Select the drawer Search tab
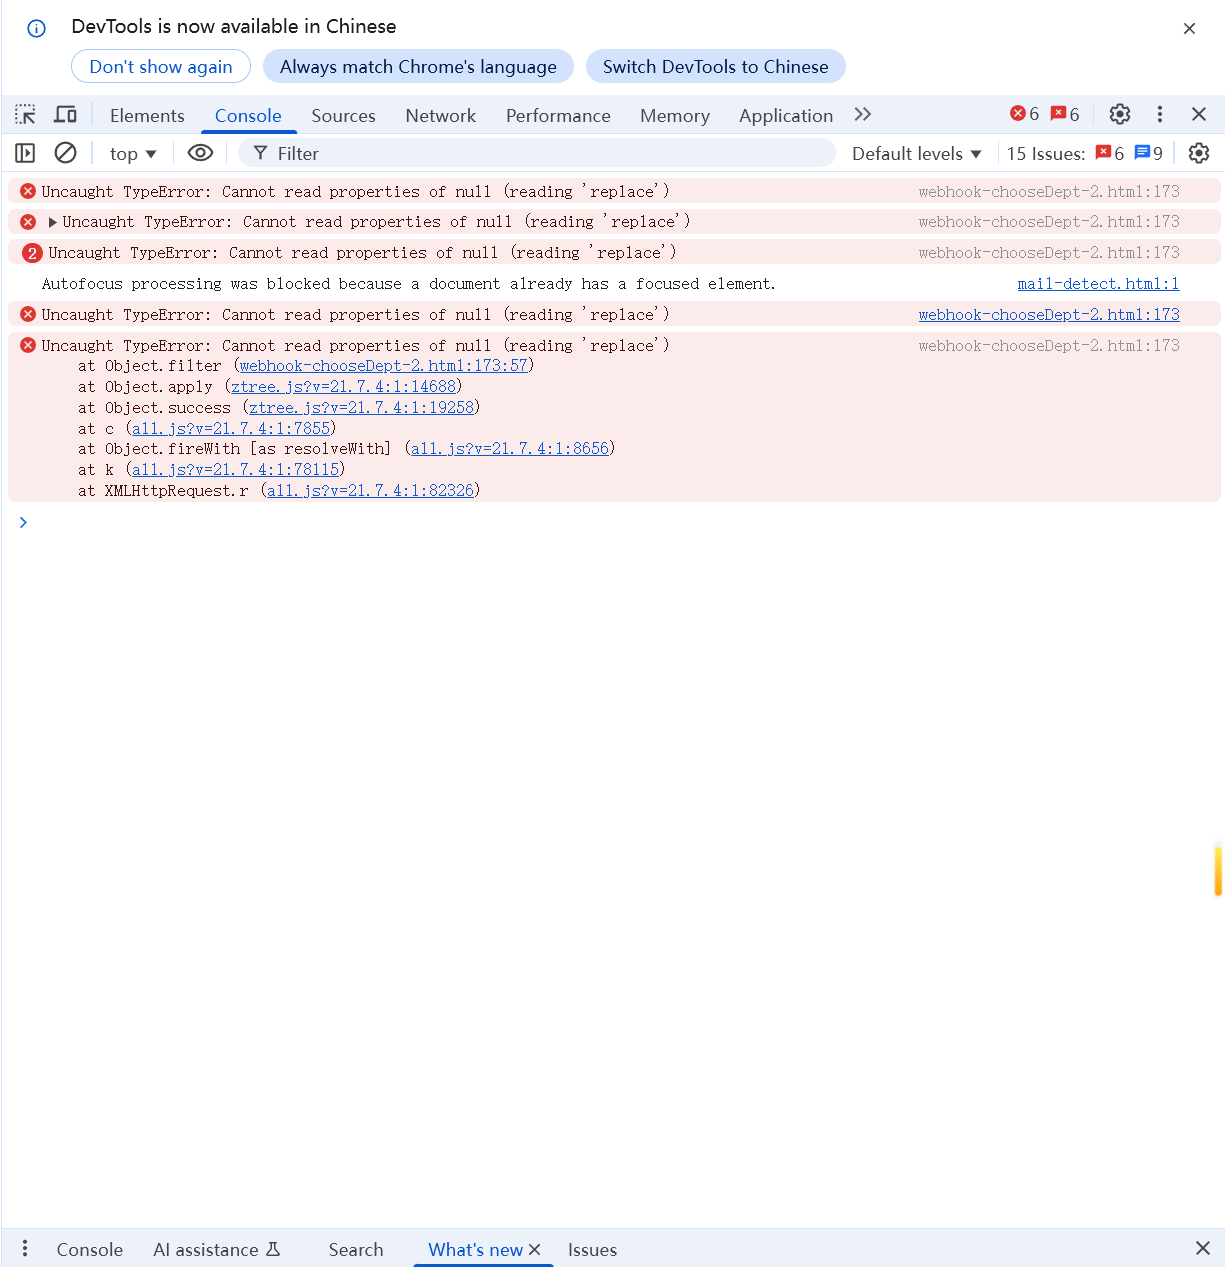The height and width of the screenshot is (1267, 1225). pyautogui.click(x=356, y=1249)
